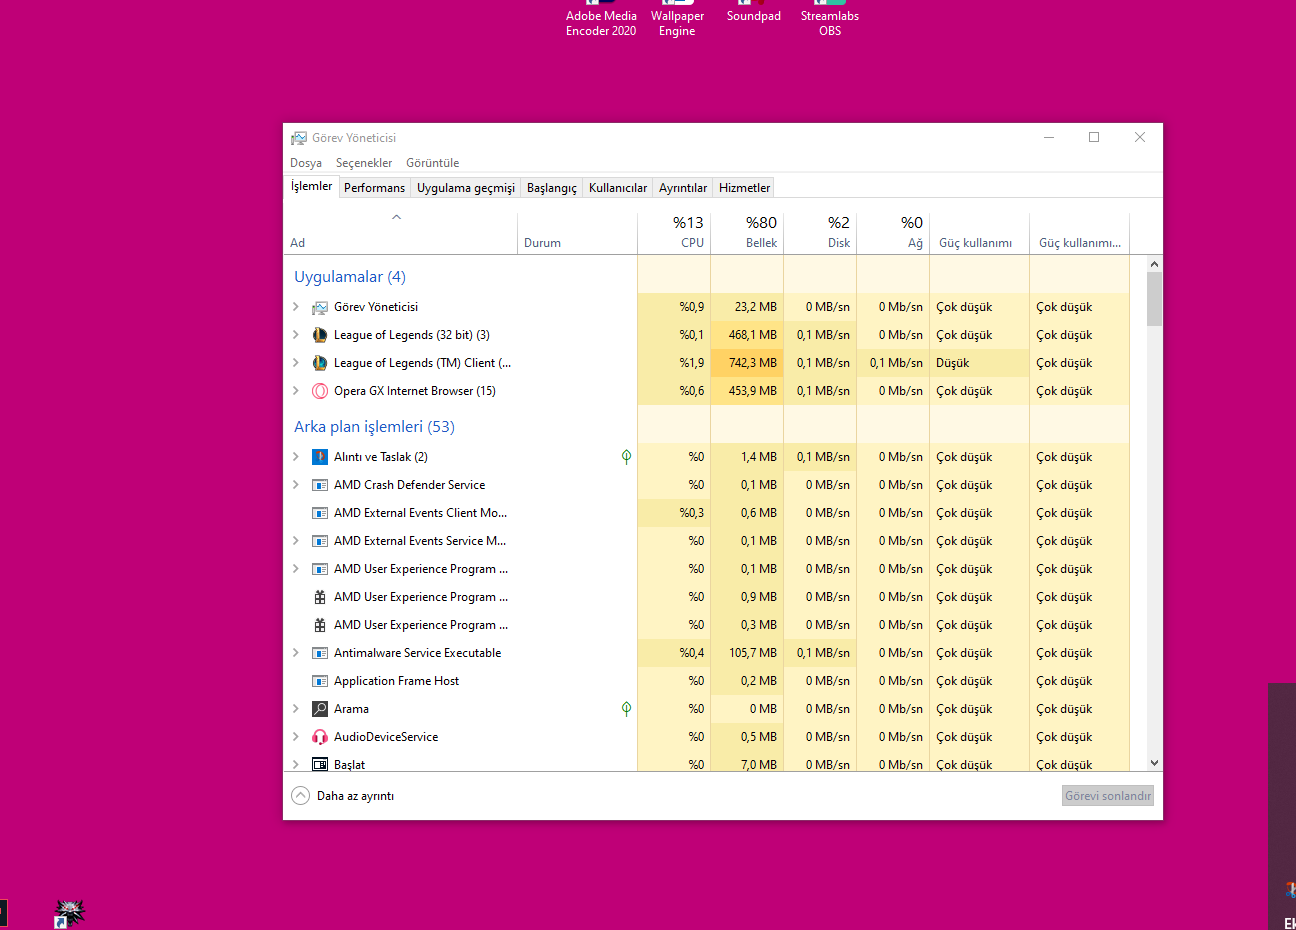Viewport: 1296px width, 930px height.
Task: Select the İşlemler tab
Action: [x=312, y=187]
